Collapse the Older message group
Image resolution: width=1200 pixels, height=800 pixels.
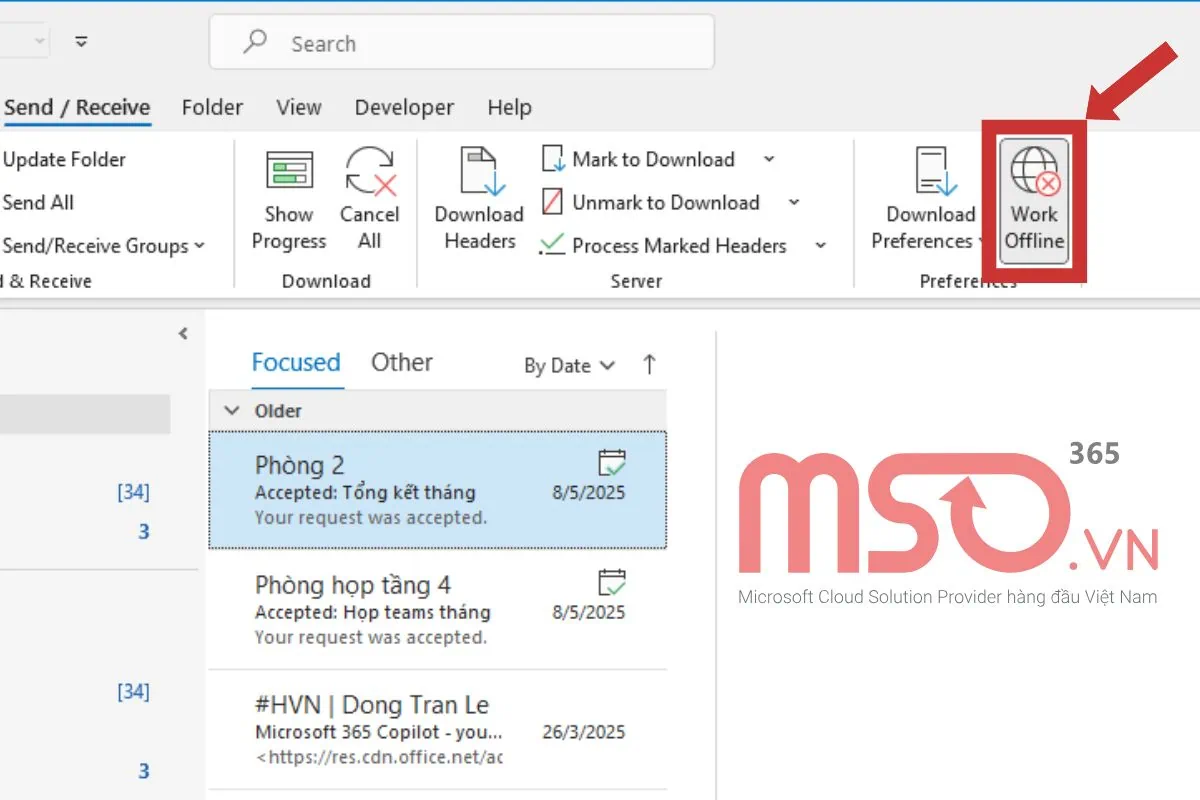tap(232, 410)
